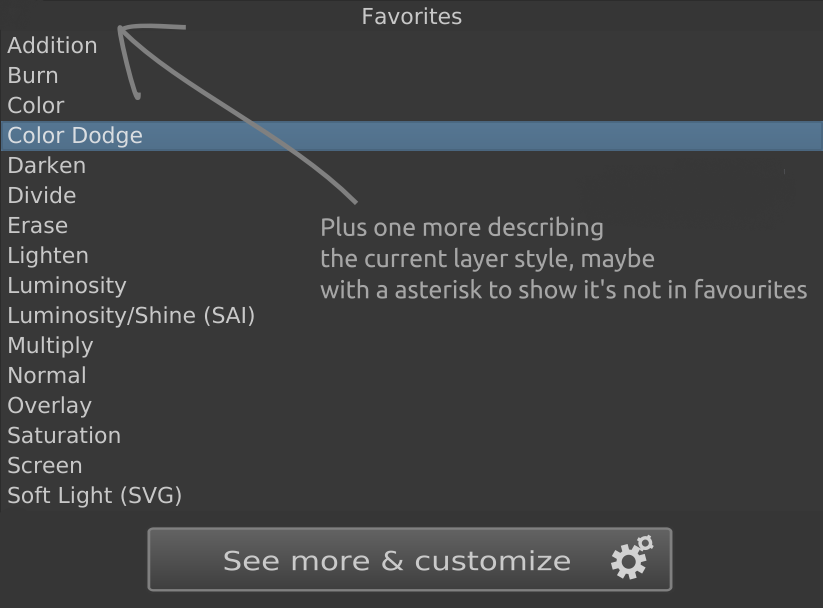Pick the Luminosity blending mode
Screen dimensions: 823x608
coord(67,286)
